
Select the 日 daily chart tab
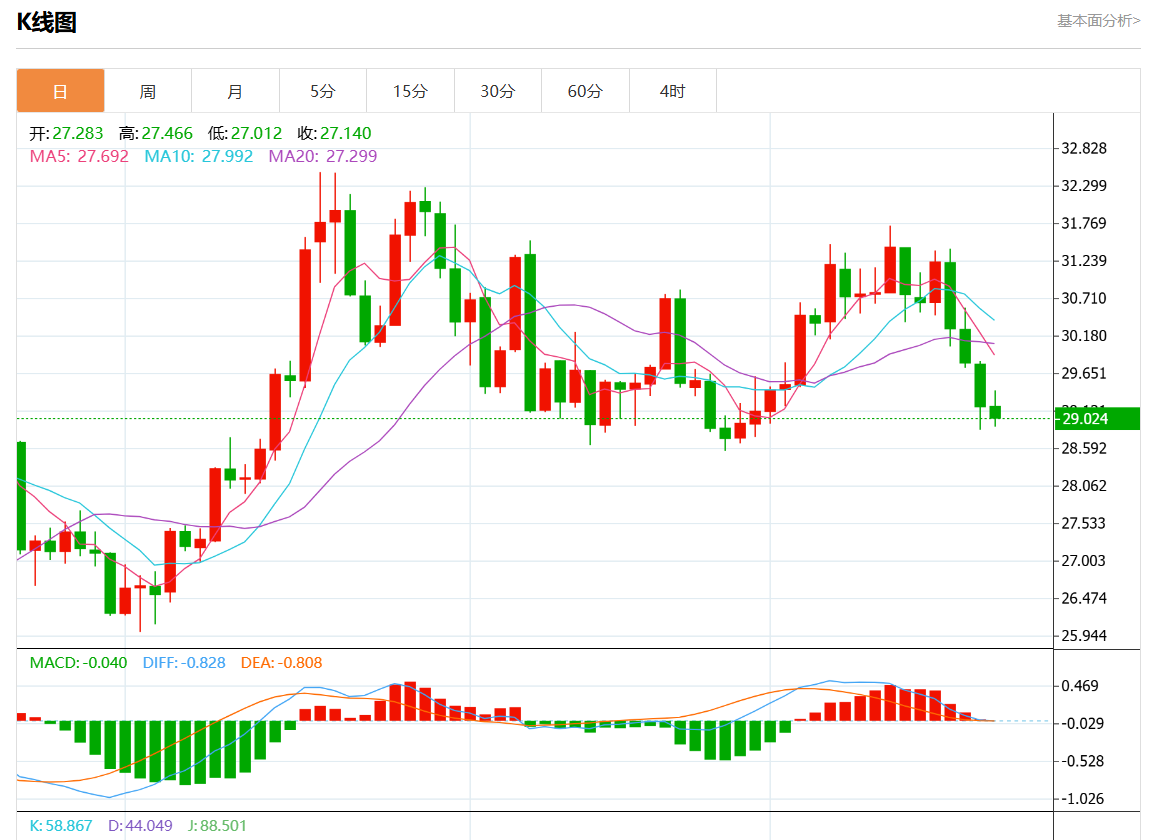click(x=60, y=91)
